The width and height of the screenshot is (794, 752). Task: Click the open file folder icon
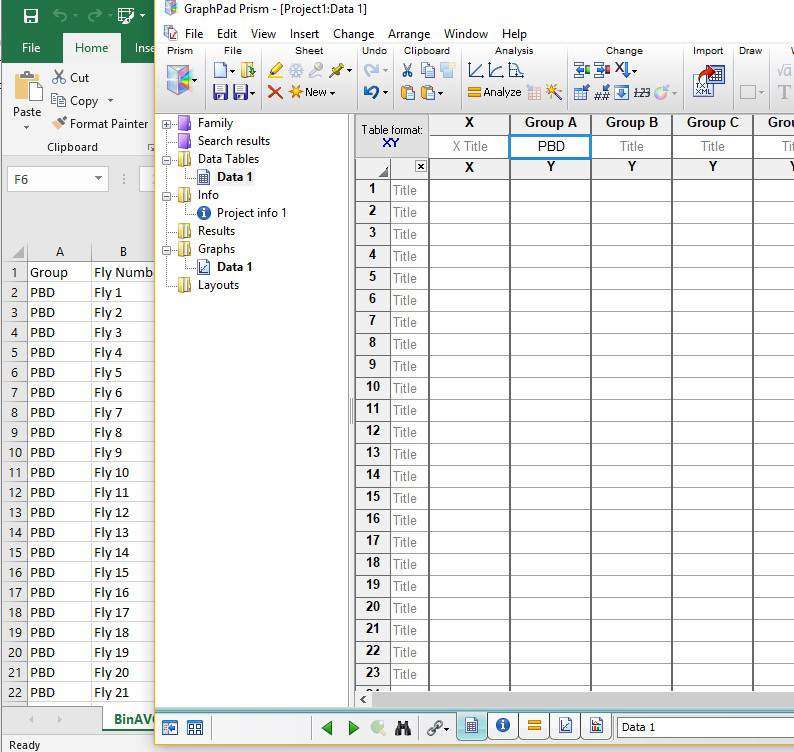tap(248, 70)
